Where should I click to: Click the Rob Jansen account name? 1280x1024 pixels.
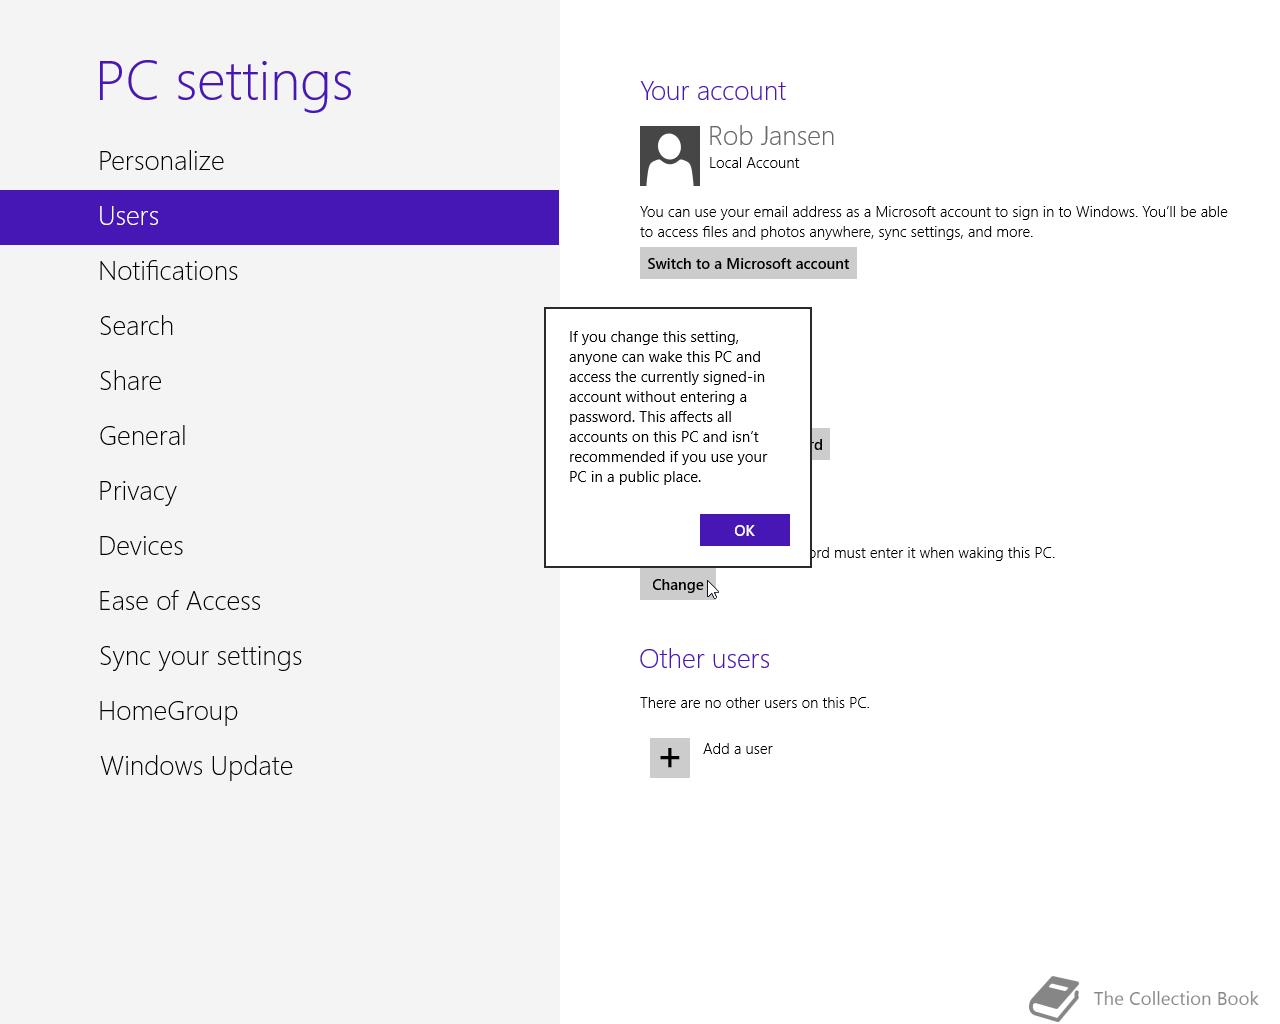point(771,136)
